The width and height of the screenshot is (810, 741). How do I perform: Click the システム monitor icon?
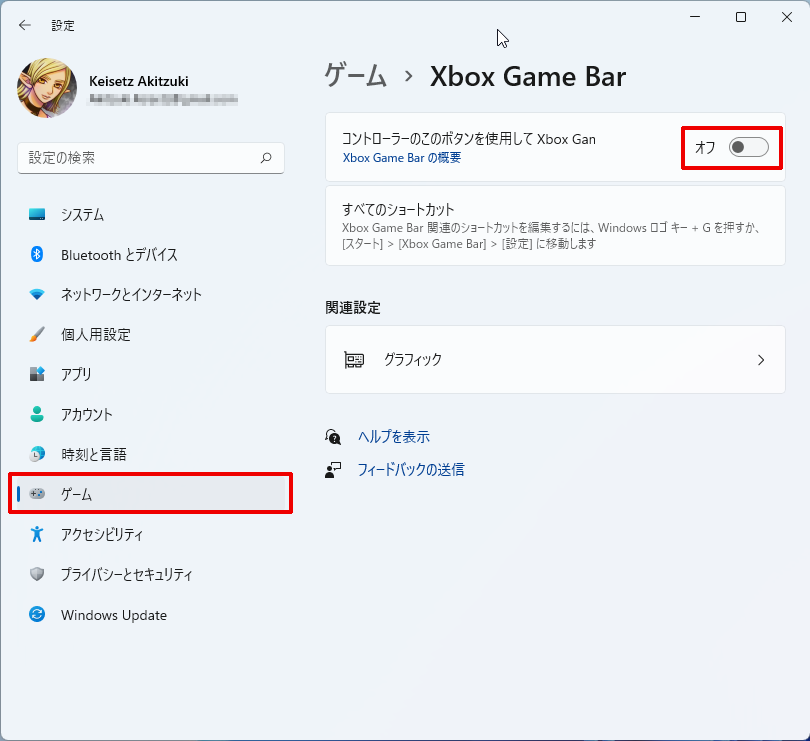37,214
